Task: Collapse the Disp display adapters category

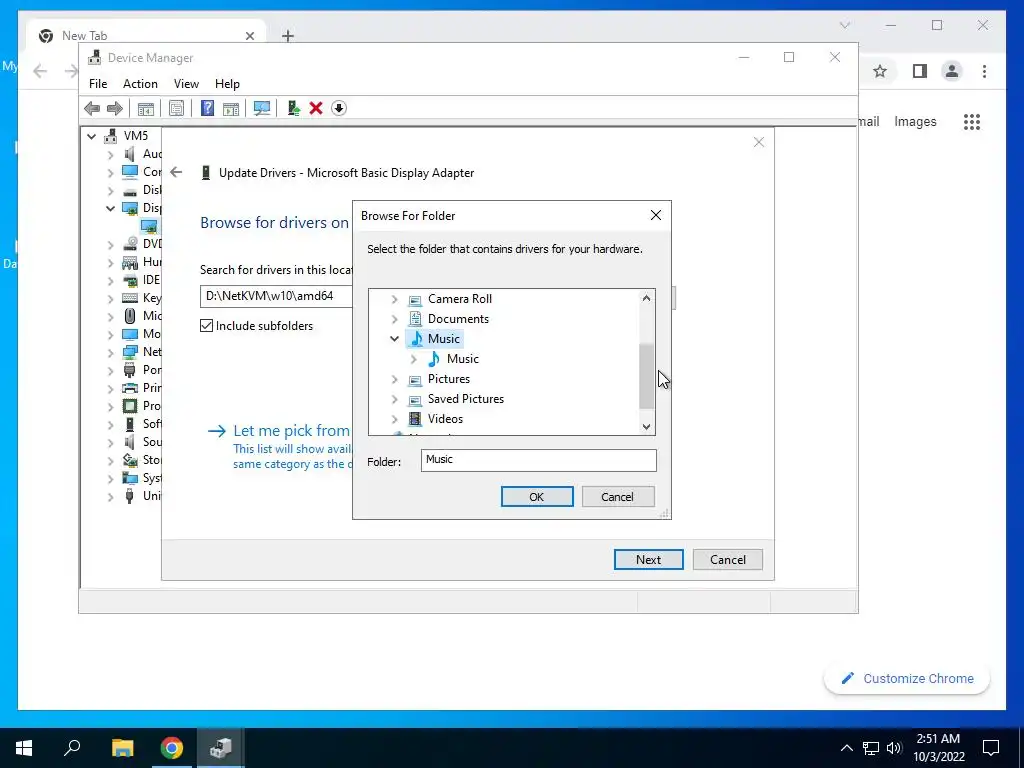Action: 110,208
